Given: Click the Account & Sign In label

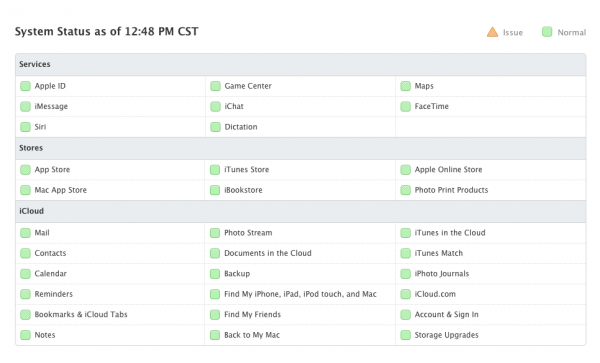Looking at the screenshot, I should click(447, 314).
